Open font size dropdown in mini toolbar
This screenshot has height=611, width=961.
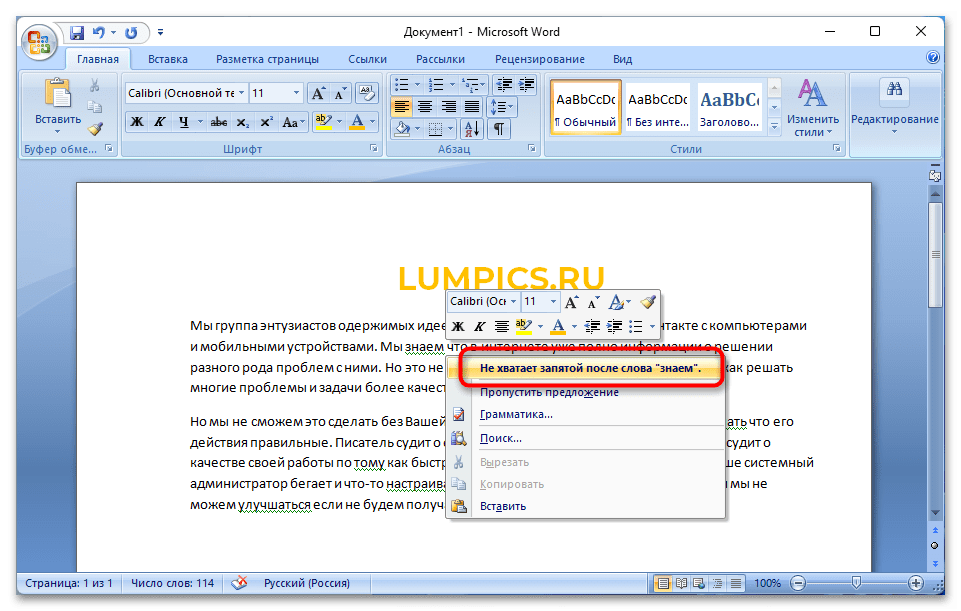(x=554, y=301)
